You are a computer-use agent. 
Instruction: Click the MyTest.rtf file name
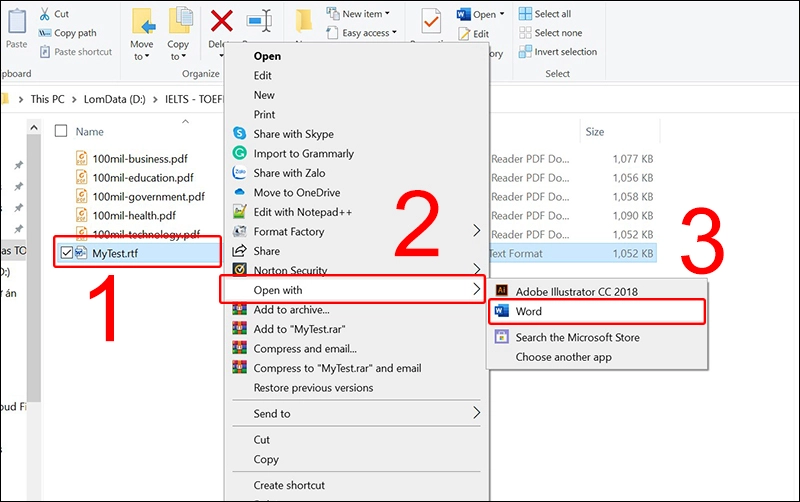(x=115, y=253)
